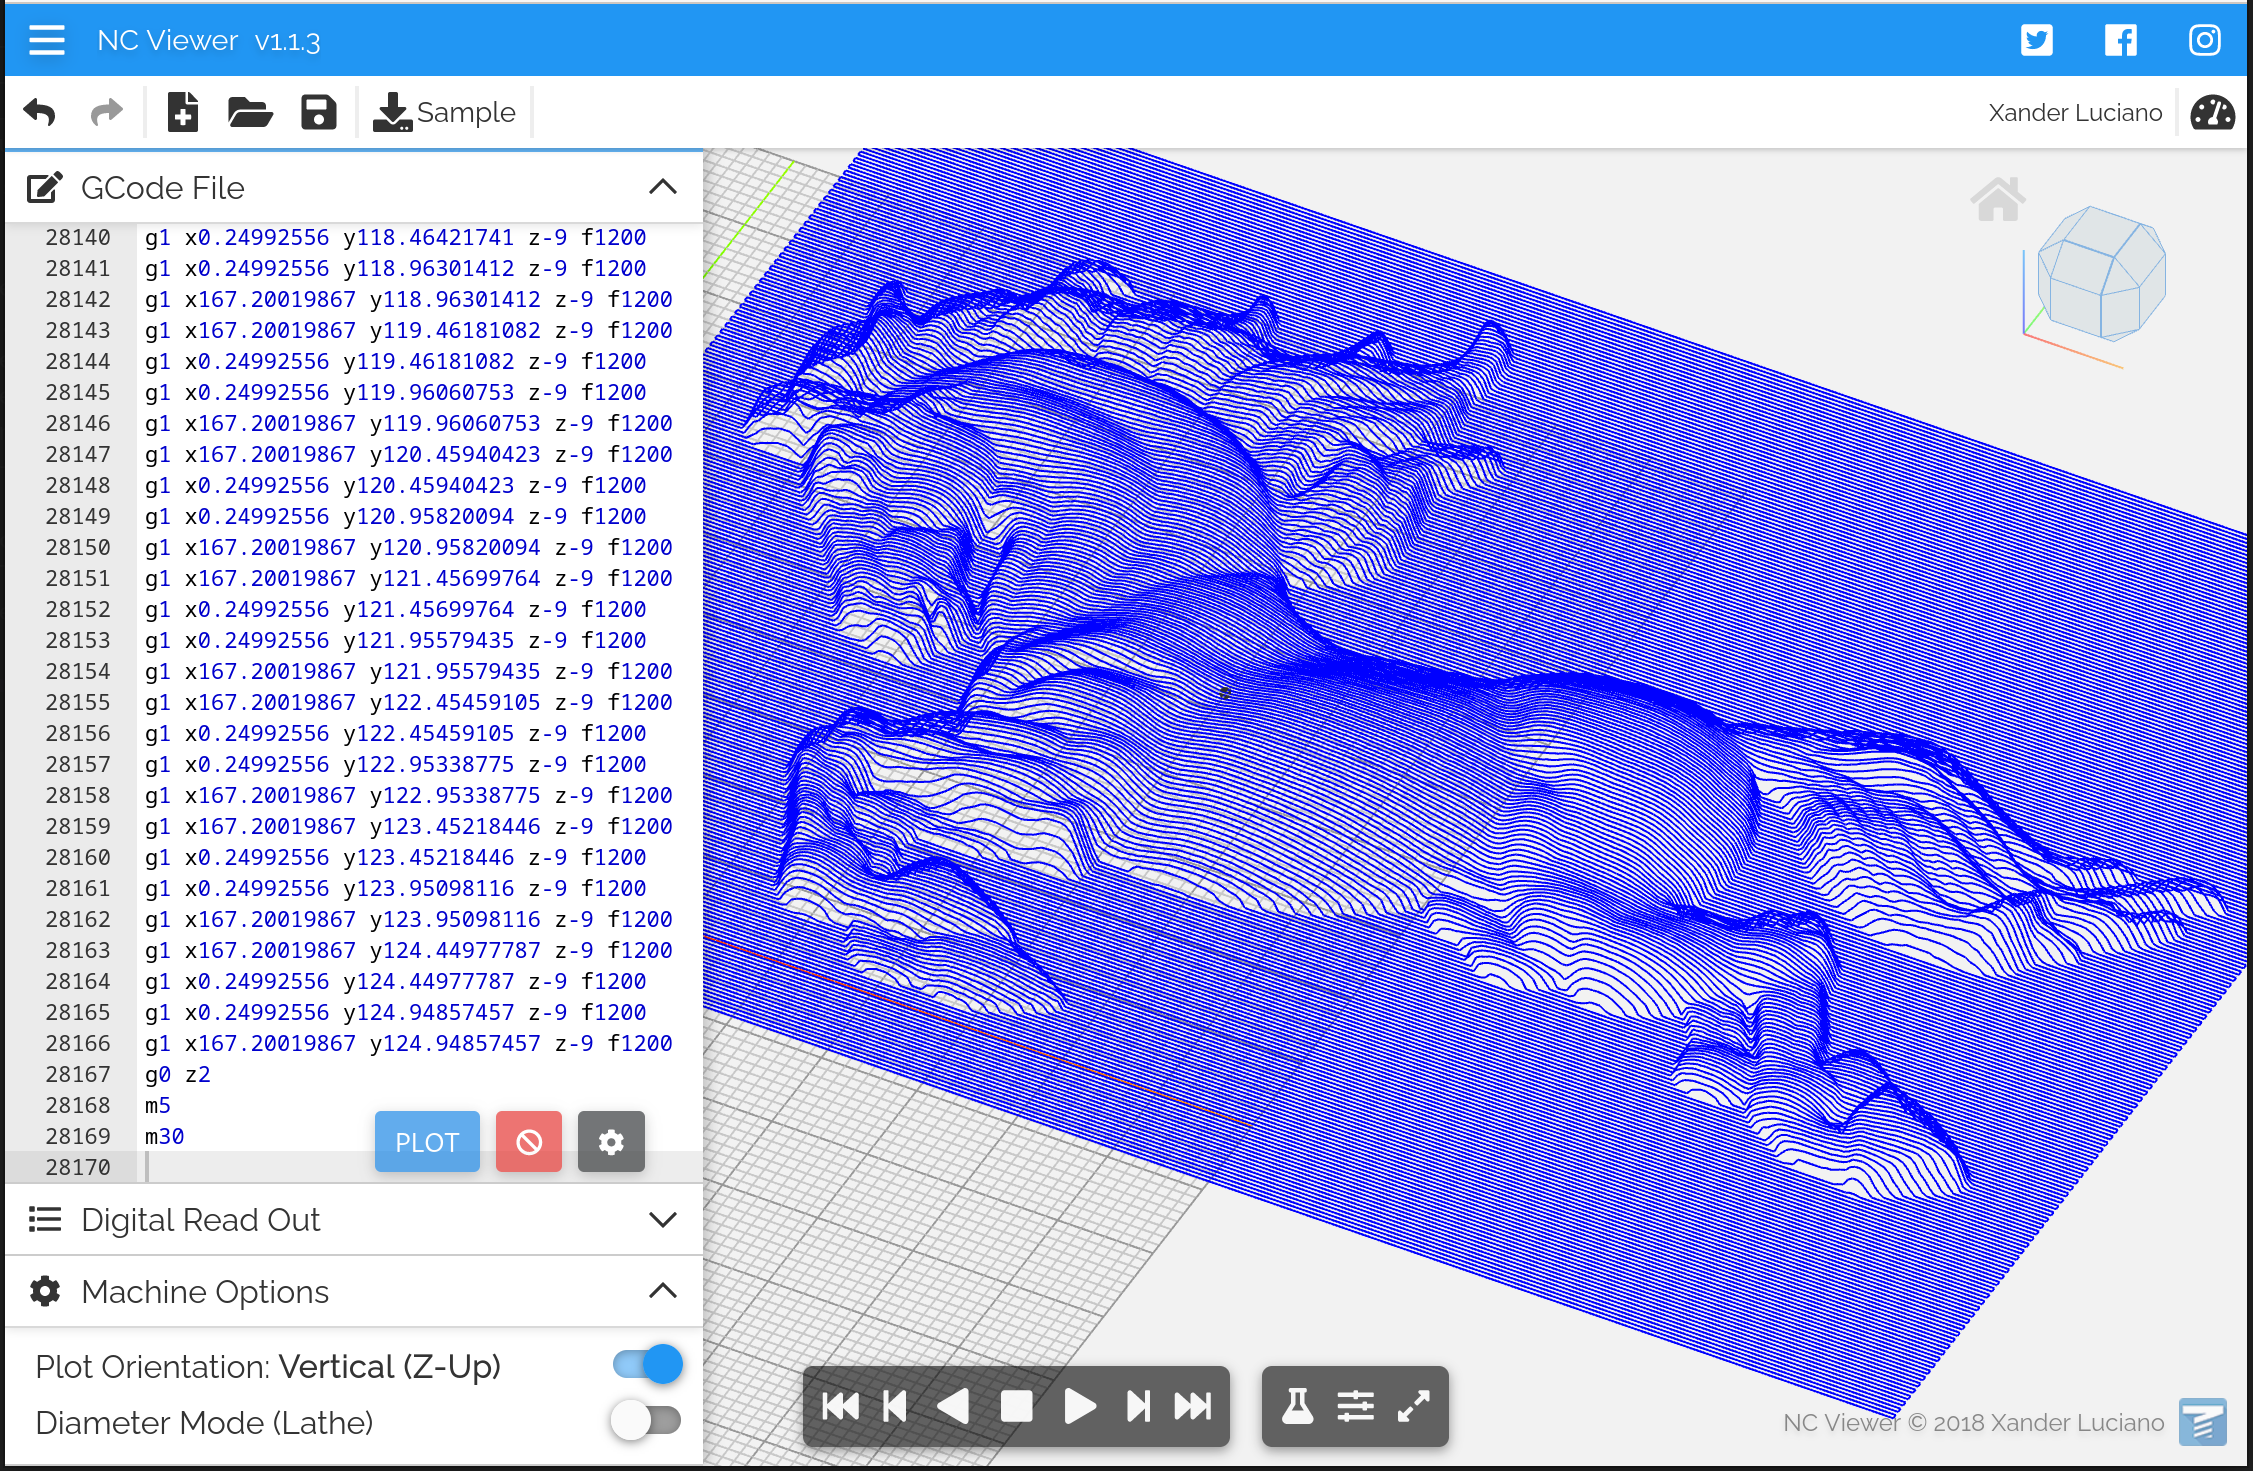
Task: Toggle Plot Orientation Vertical Z-Up switch
Action: pos(647,1363)
